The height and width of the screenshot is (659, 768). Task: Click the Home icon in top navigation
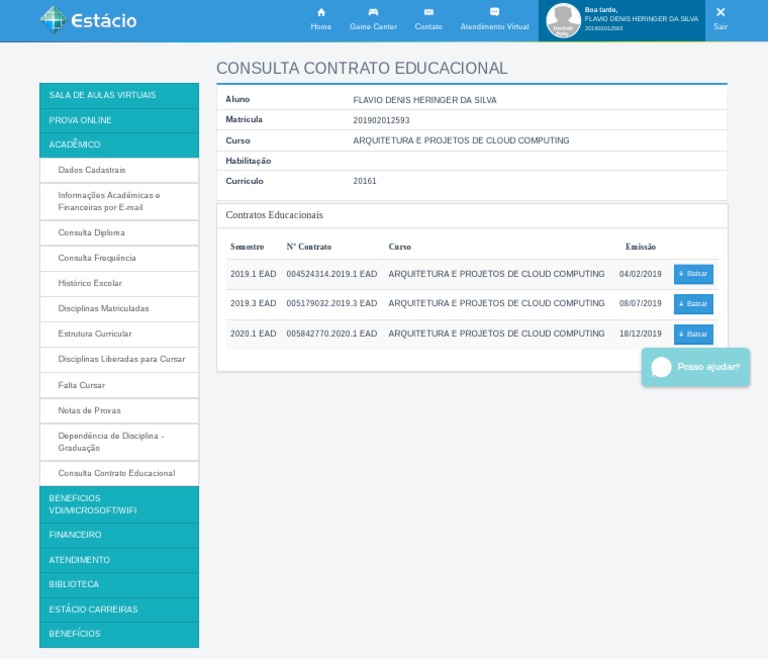pyautogui.click(x=321, y=12)
